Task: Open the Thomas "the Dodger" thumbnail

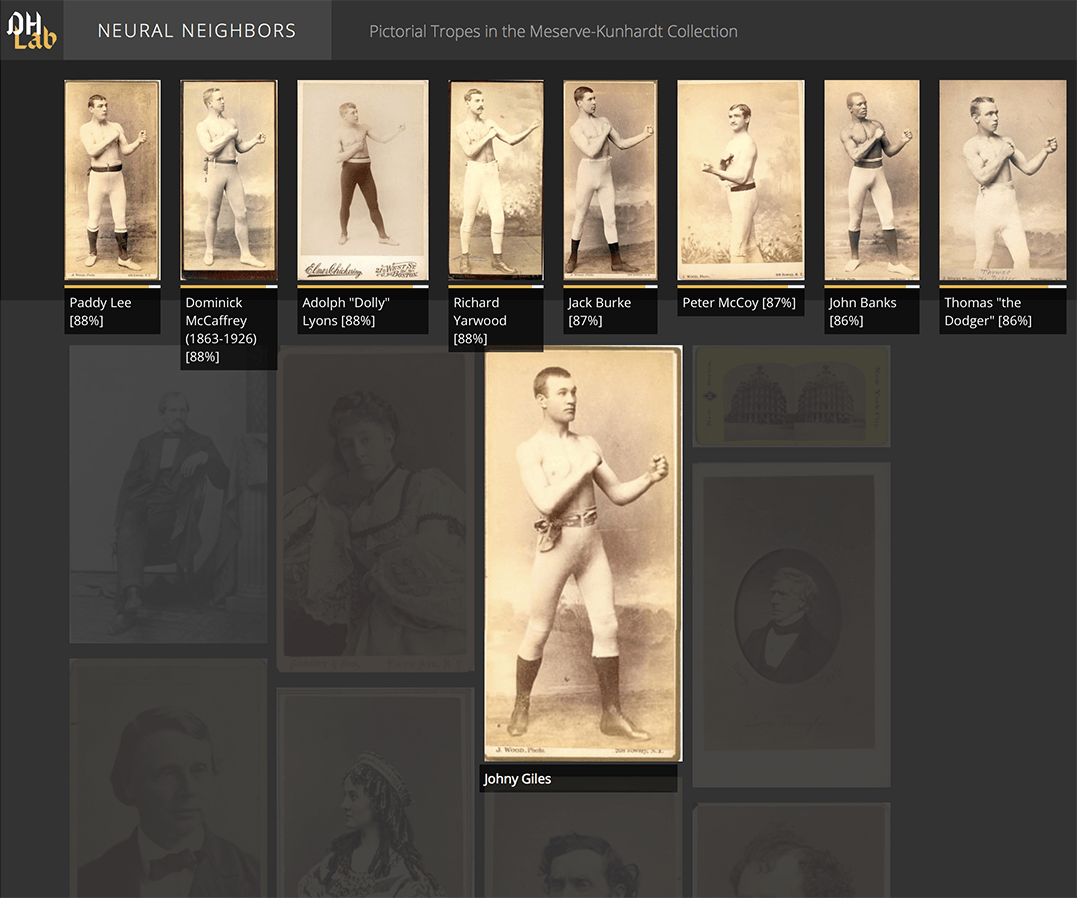Action: 1002,180
